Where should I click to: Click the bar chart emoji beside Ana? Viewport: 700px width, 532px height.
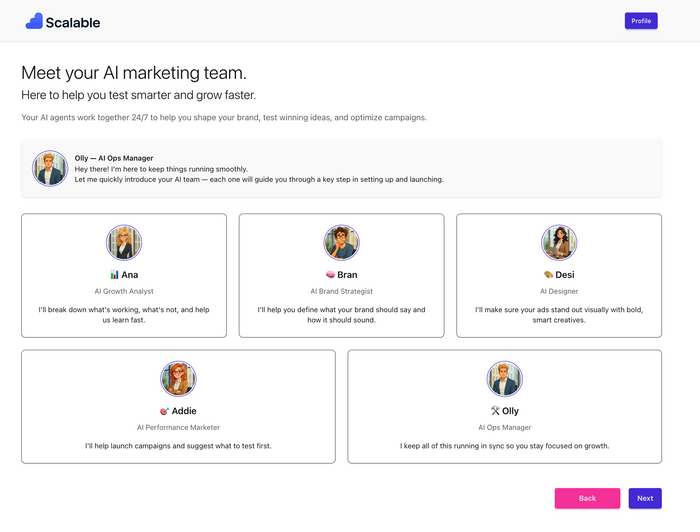114,275
